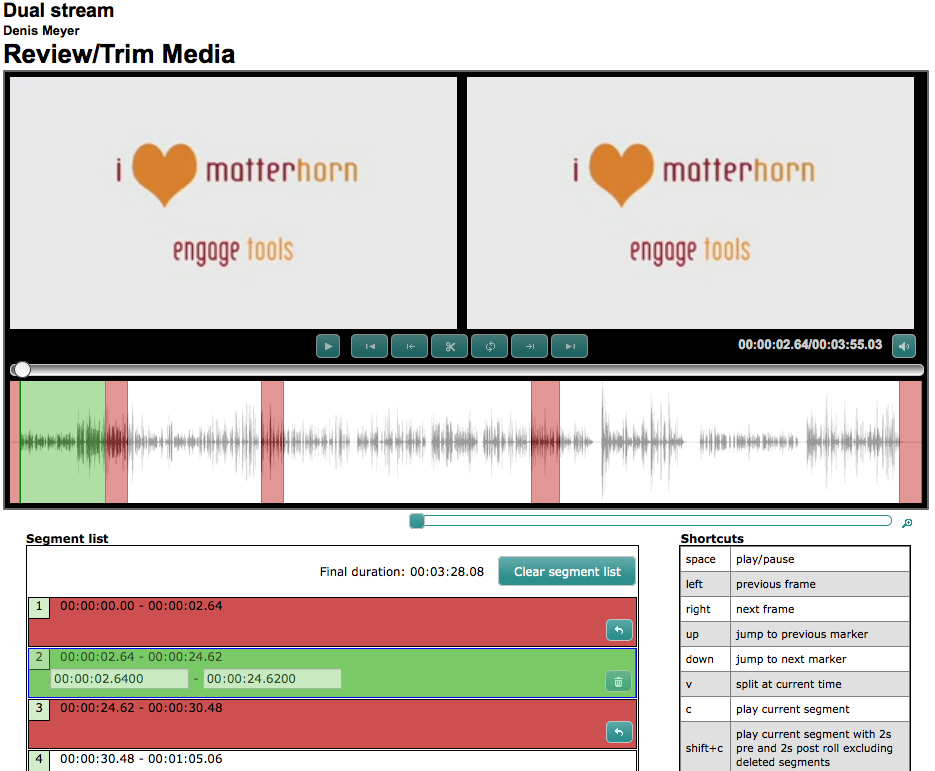Click the left matterhorn video stream
Image resolution: width=935 pixels, height=771 pixels.
(234, 203)
